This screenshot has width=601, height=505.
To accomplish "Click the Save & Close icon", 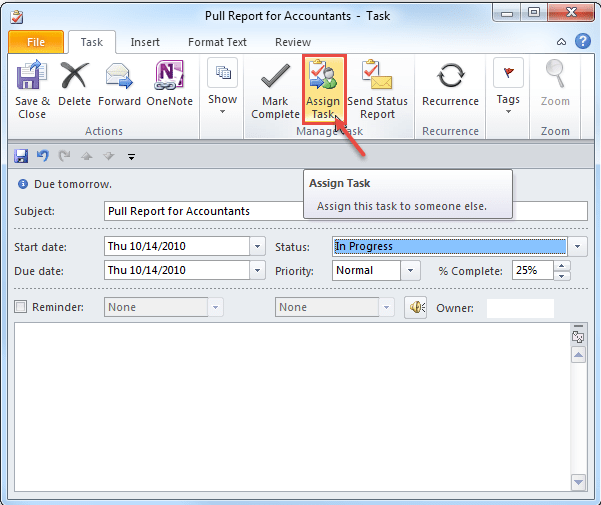I will 32,90.
